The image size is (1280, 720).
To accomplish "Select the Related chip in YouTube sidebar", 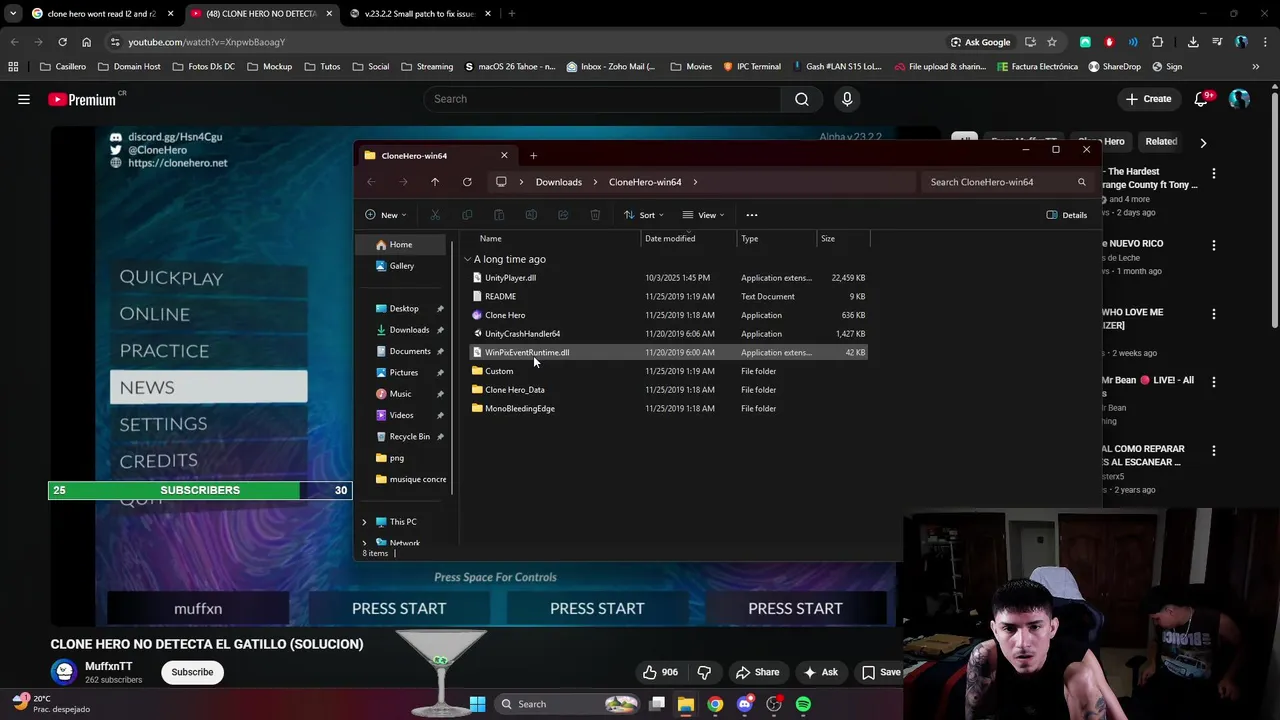I will (1161, 142).
